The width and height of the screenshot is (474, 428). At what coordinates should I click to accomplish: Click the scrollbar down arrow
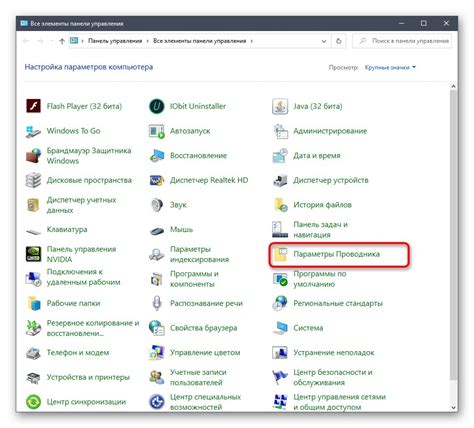click(453, 408)
